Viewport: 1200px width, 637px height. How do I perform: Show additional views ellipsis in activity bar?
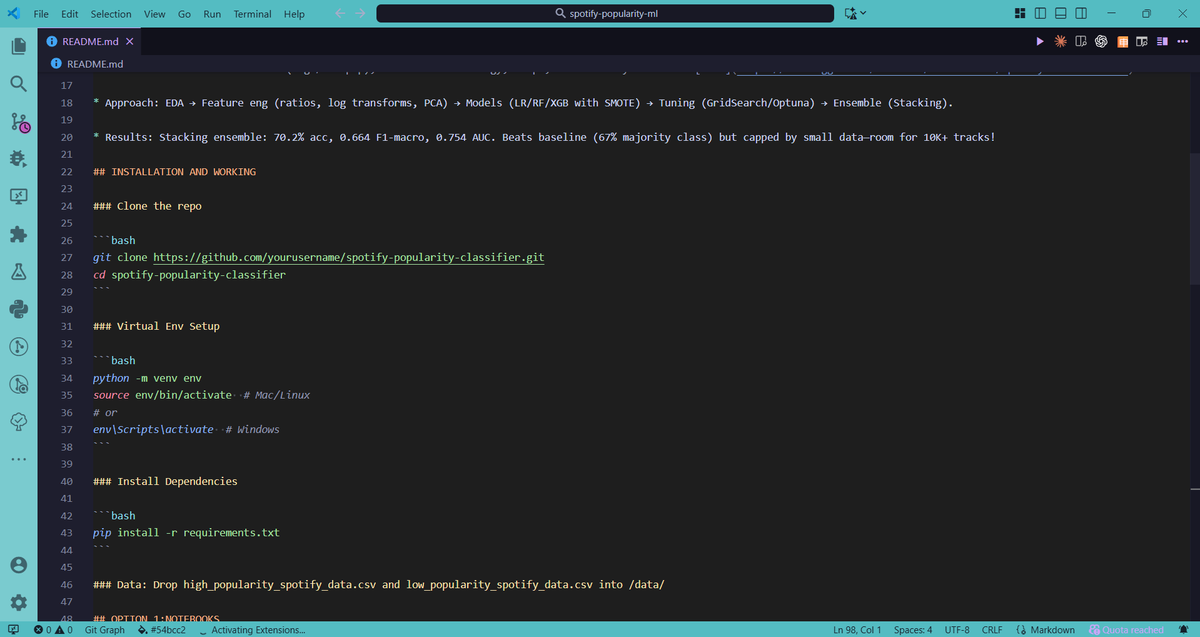[x=18, y=459]
